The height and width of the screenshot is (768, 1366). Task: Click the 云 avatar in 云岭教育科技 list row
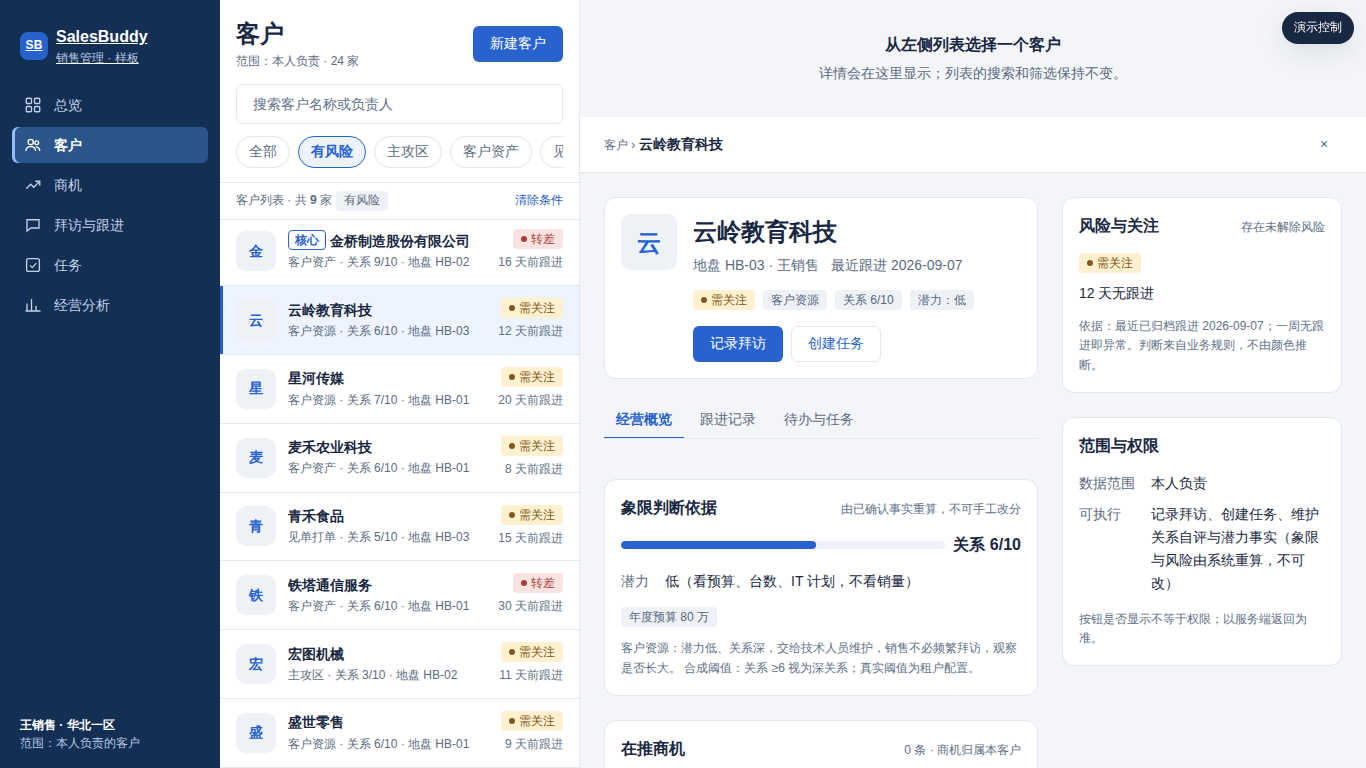tap(256, 320)
